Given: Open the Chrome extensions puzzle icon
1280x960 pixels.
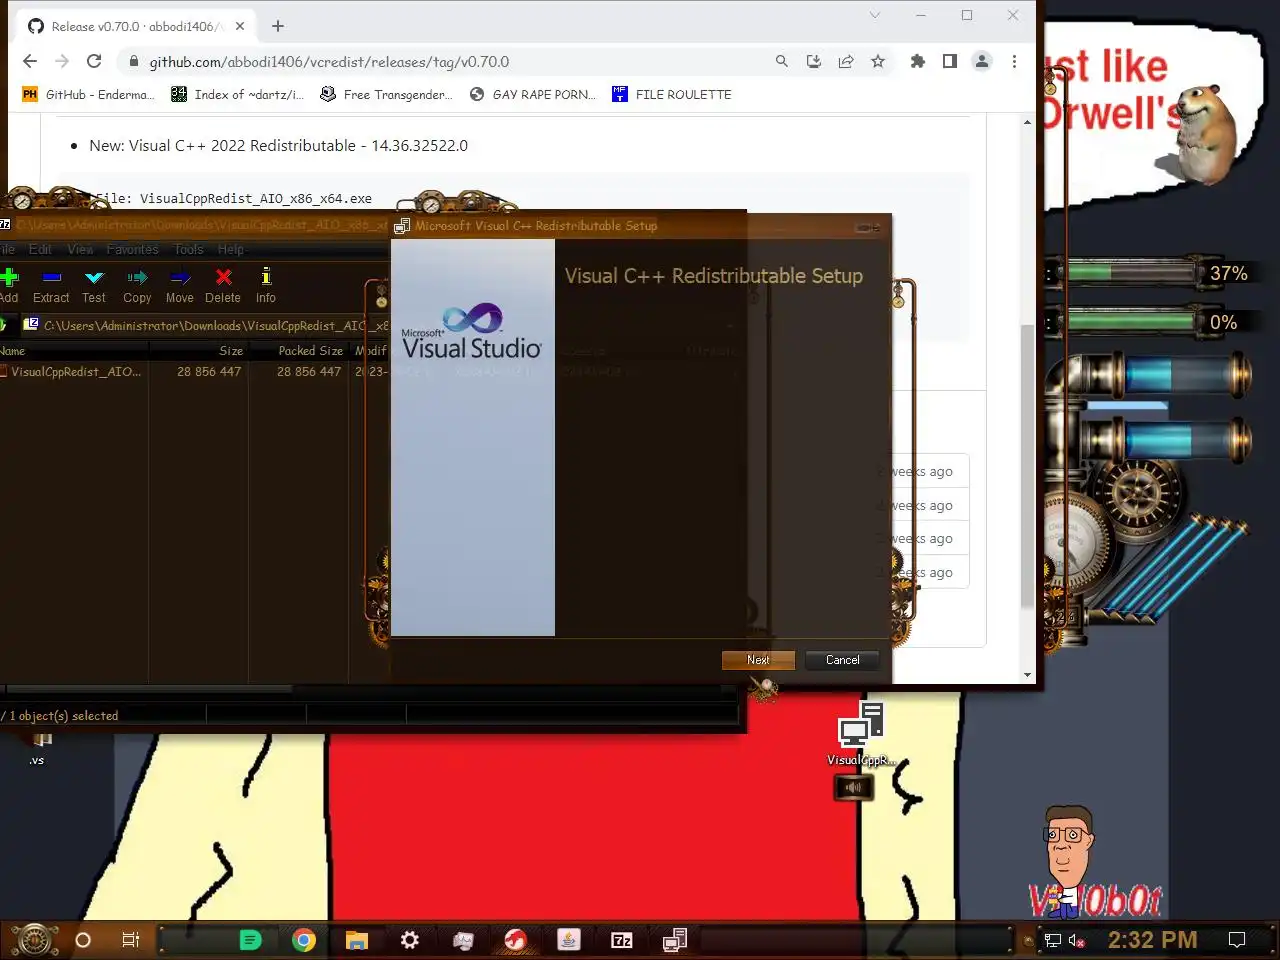Looking at the screenshot, I should click(918, 61).
